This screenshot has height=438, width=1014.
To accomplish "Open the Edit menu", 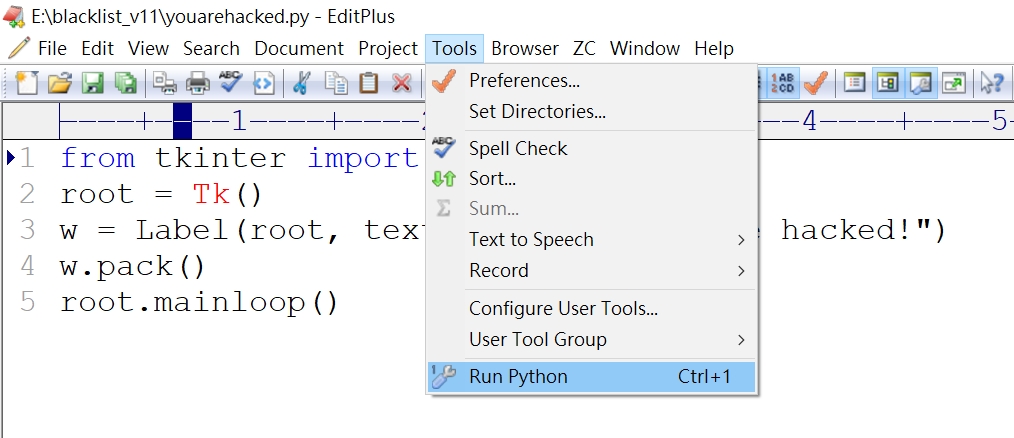I will click(98, 49).
